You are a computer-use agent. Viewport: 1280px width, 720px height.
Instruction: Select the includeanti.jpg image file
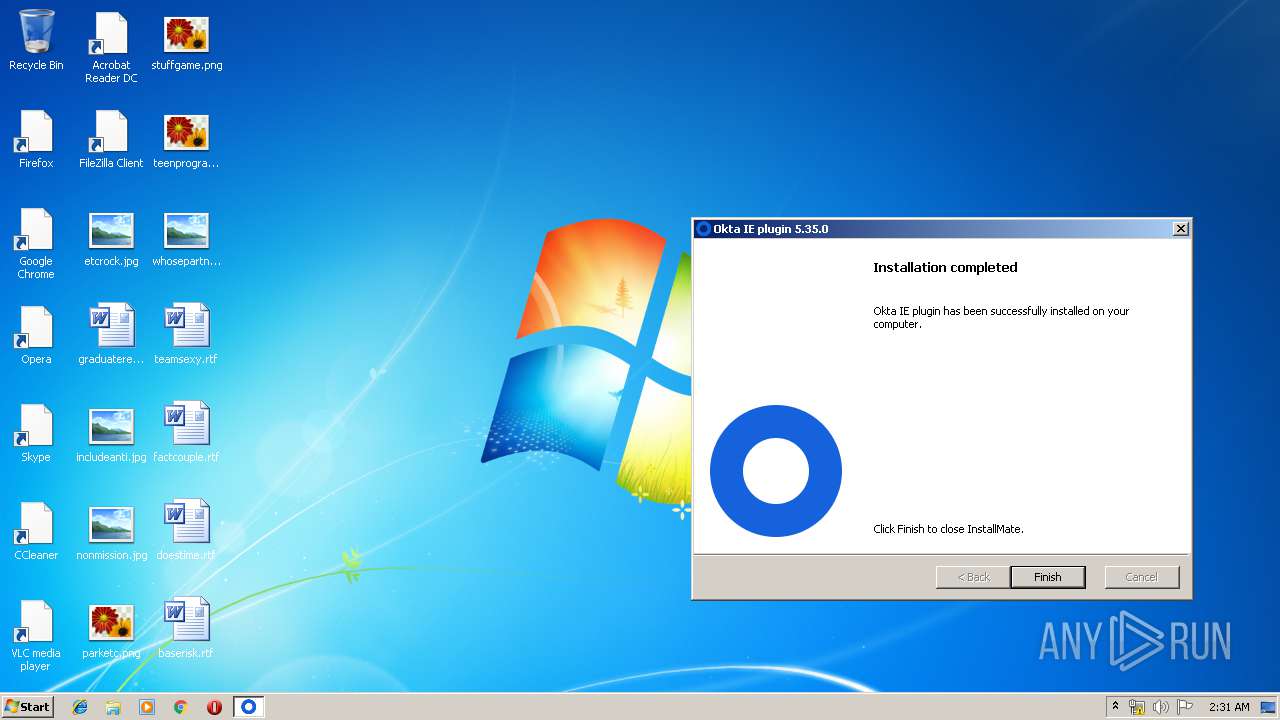coord(111,433)
